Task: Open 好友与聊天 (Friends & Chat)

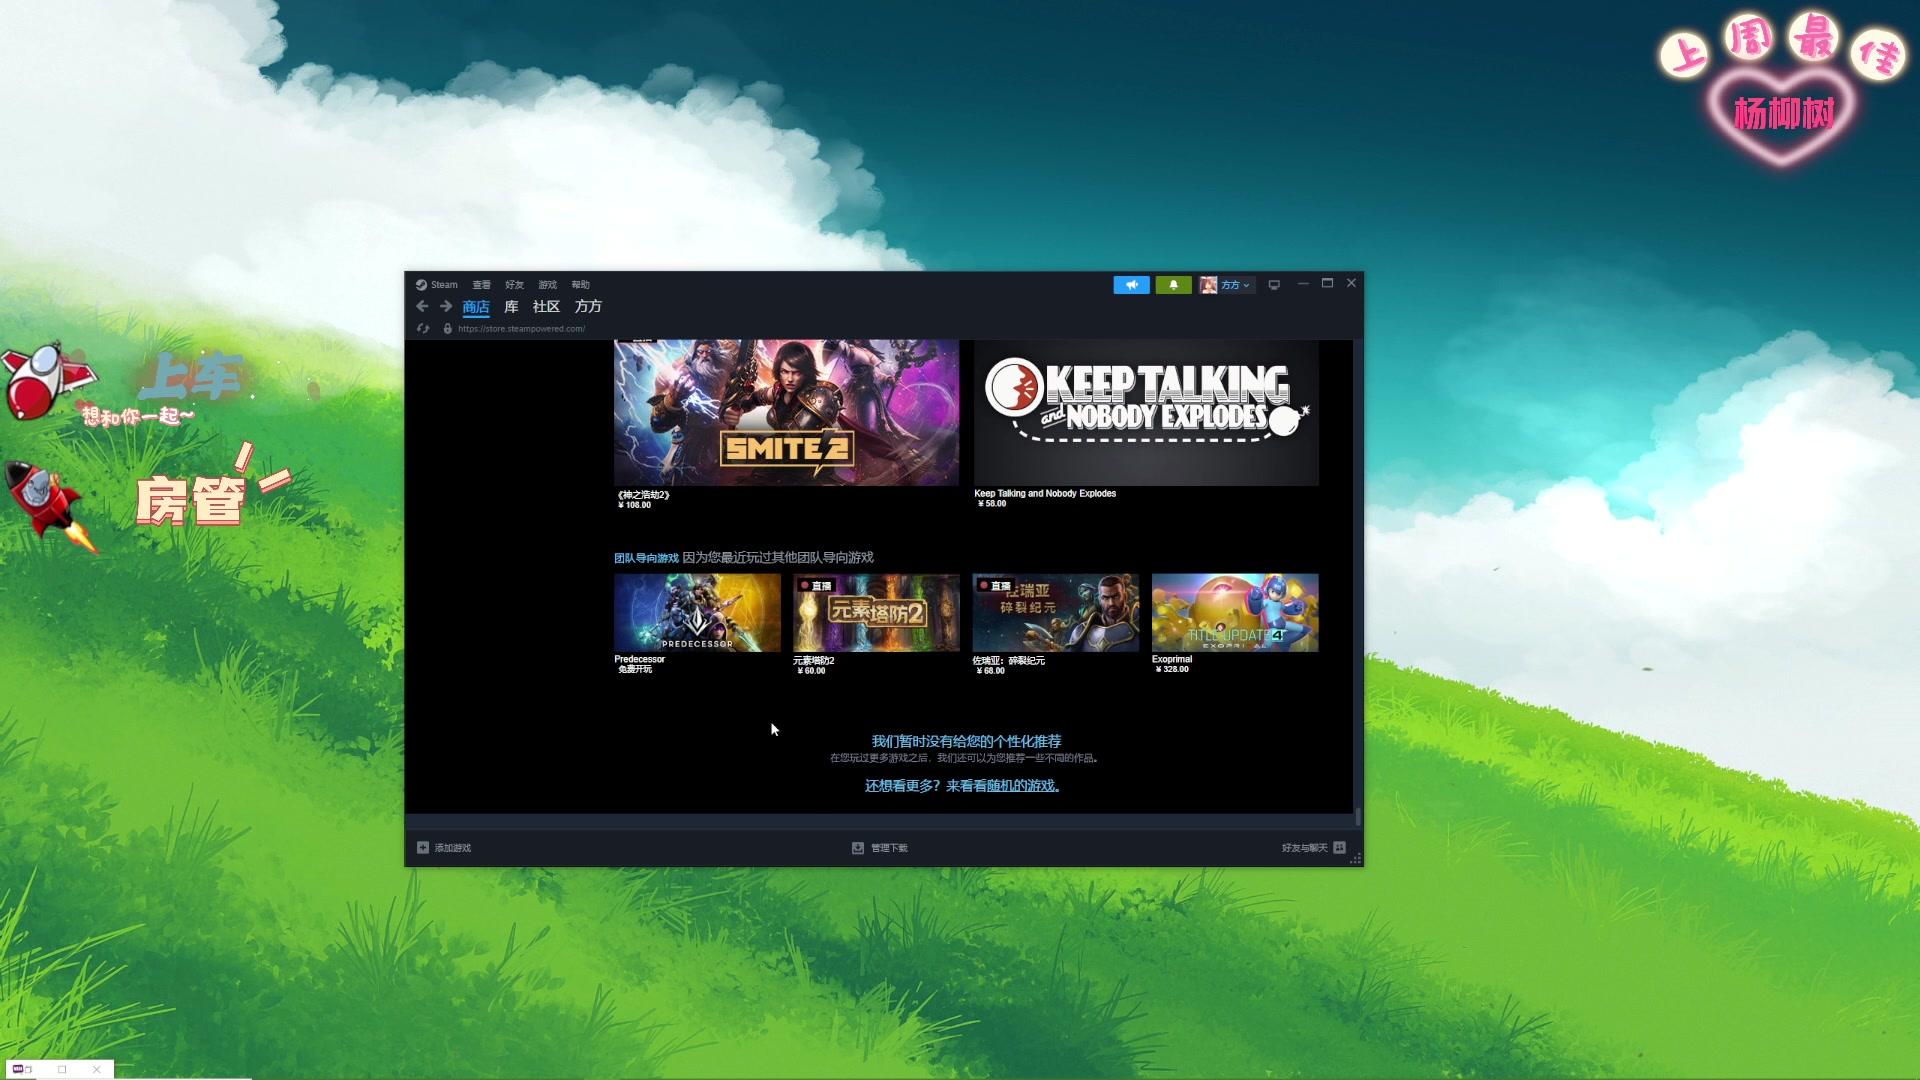Action: [1305, 848]
